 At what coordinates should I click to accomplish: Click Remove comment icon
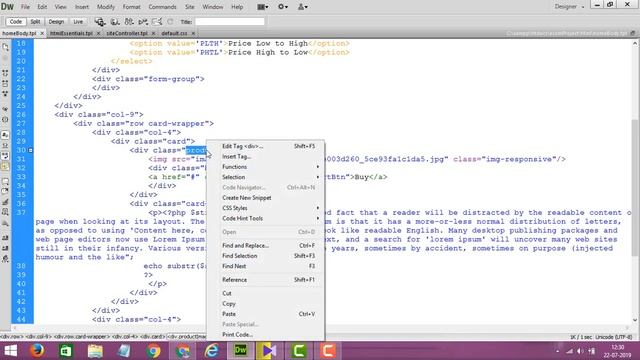click(5, 191)
